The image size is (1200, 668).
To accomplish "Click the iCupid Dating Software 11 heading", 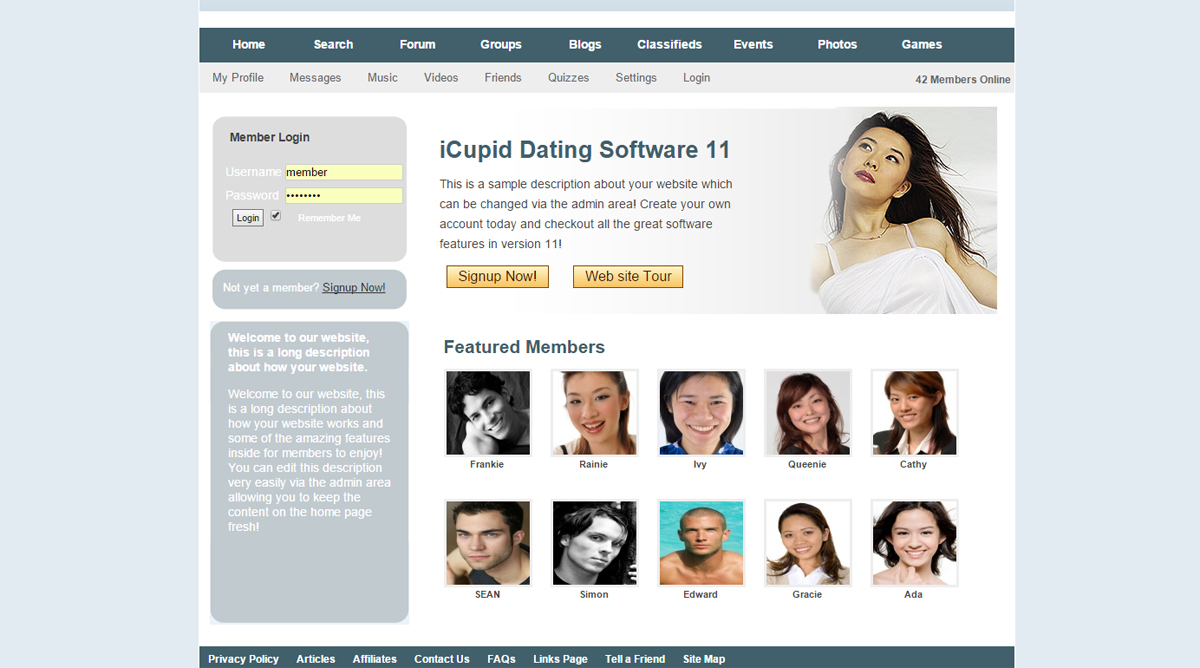I will pyautogui.click(x=585, y=150).
